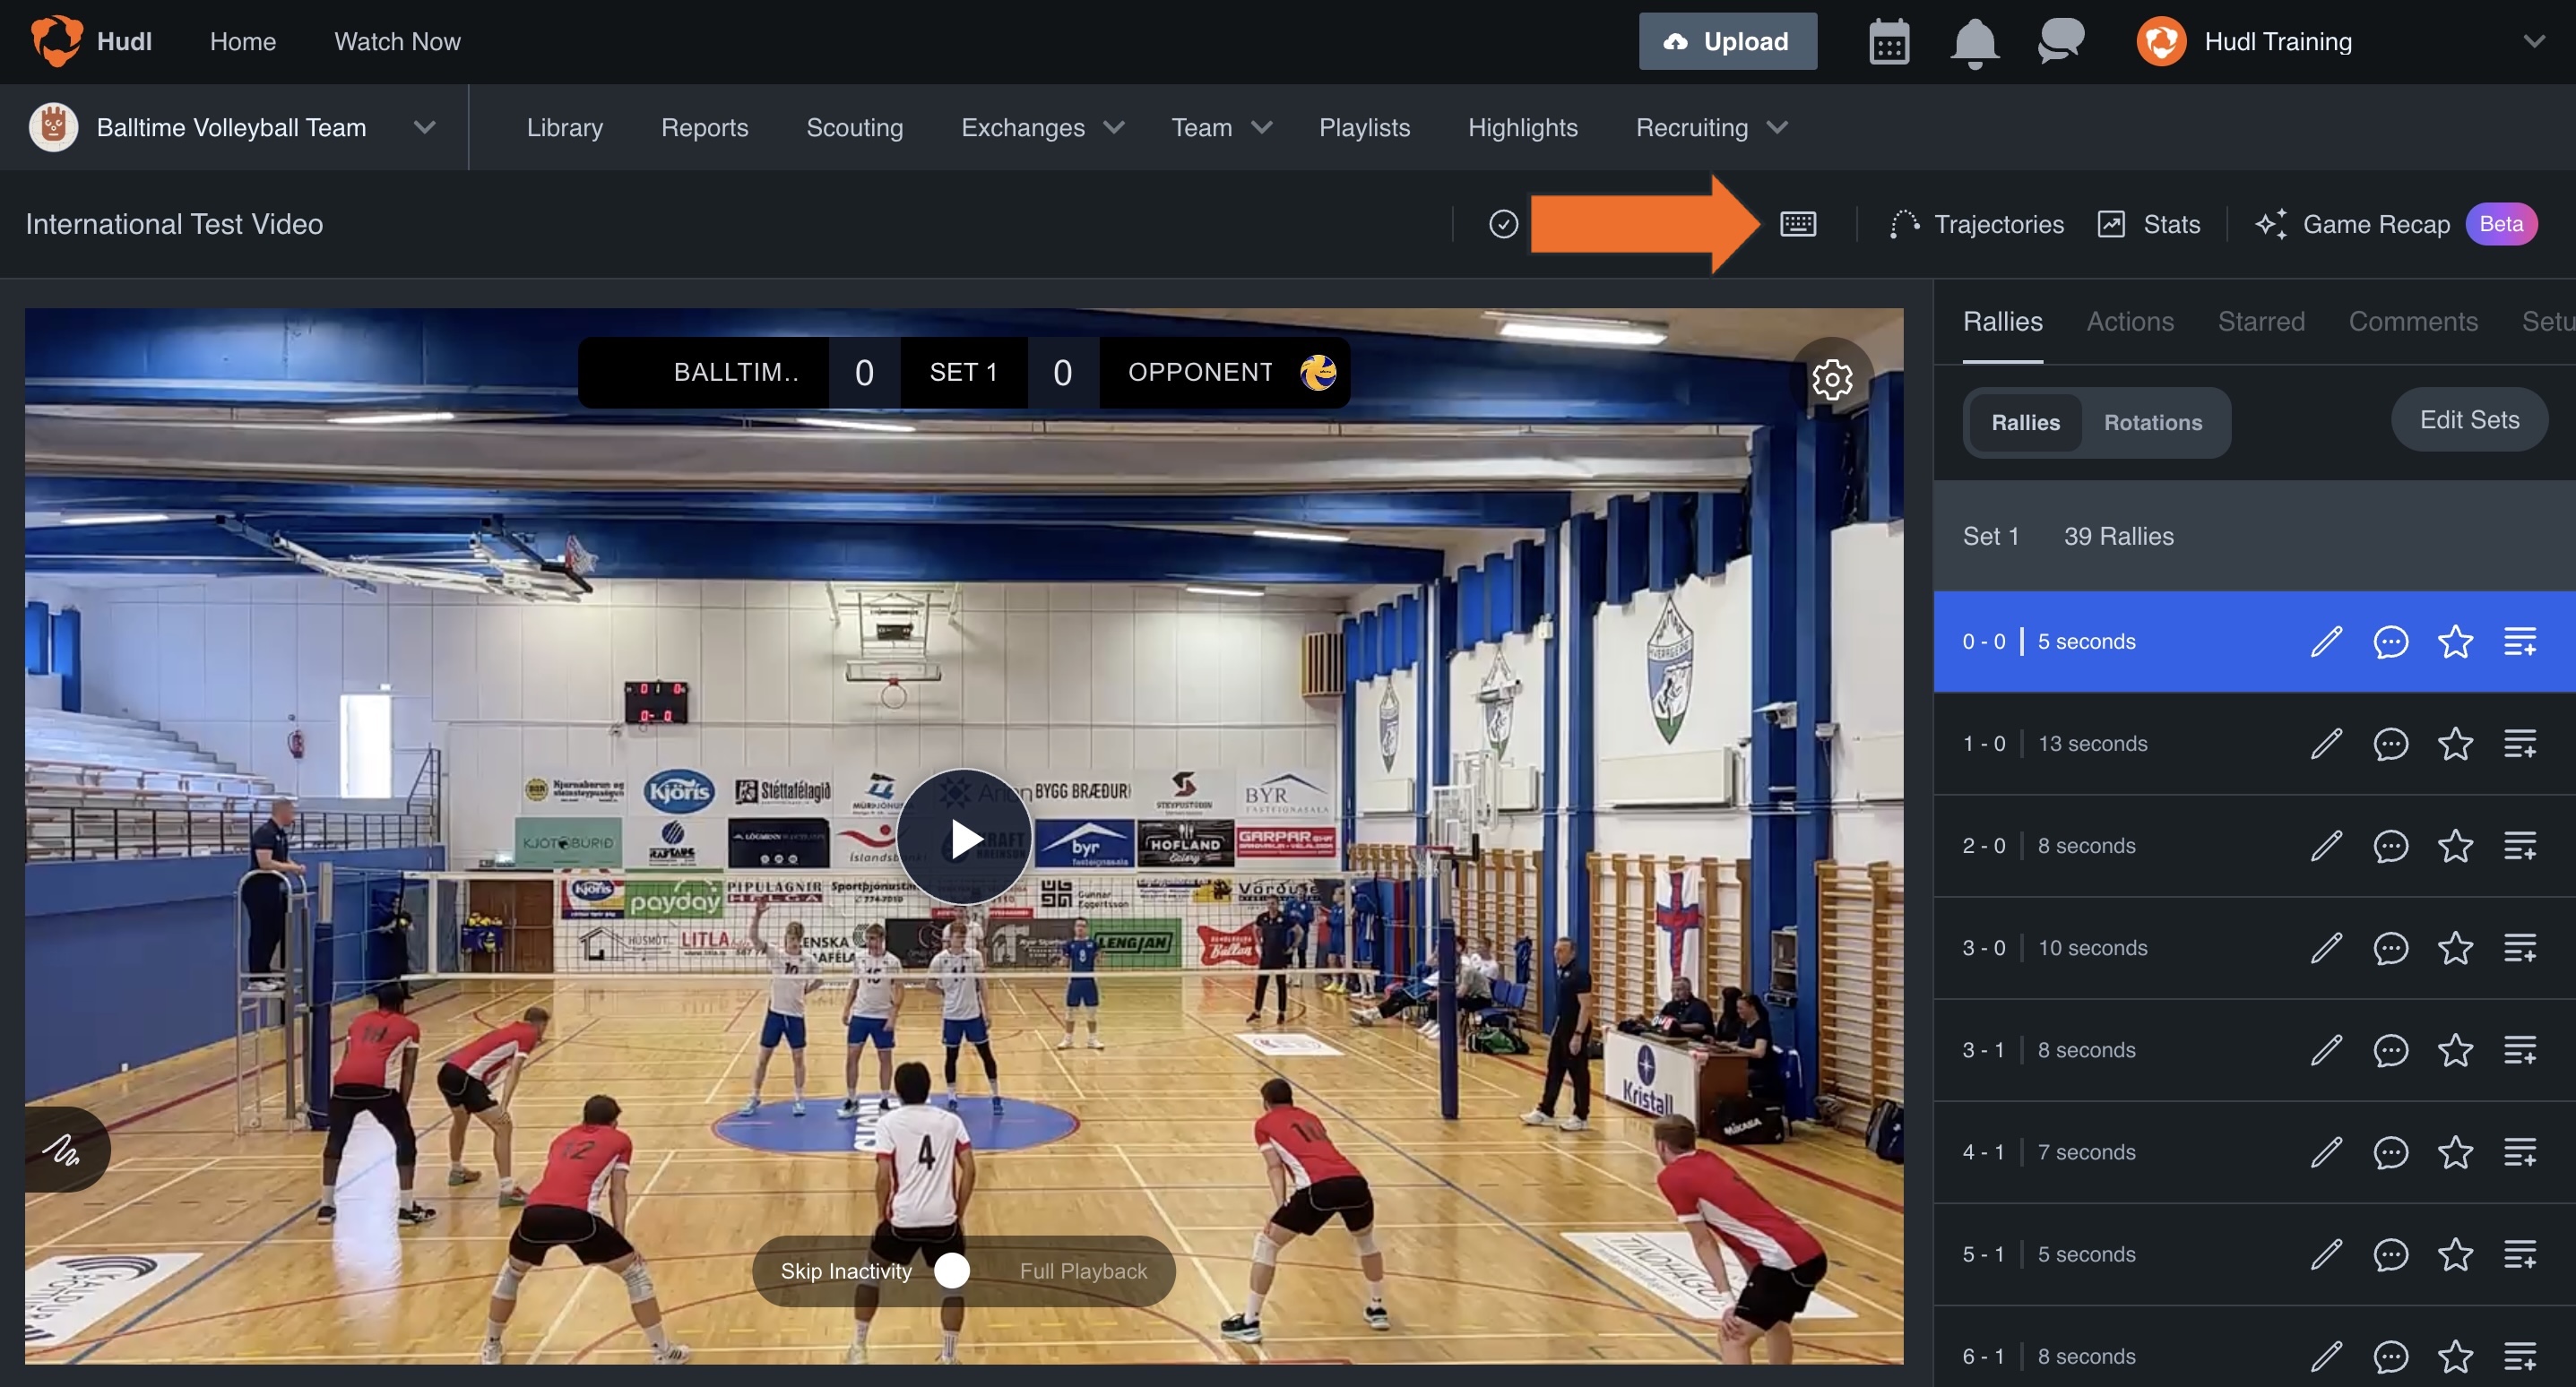
Task: Switch to the Starred tab
Action: coord(2260,321)
